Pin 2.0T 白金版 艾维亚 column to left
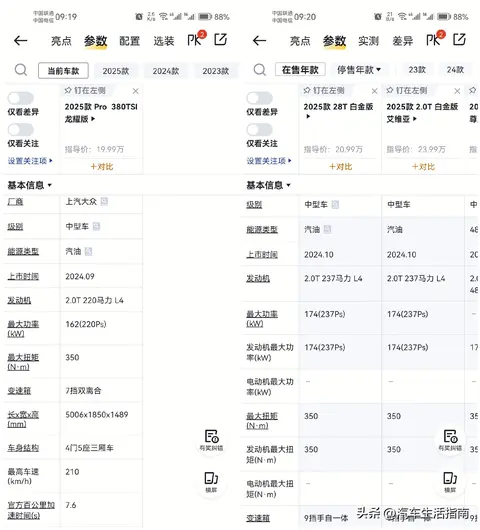 (x=407, y=91)
